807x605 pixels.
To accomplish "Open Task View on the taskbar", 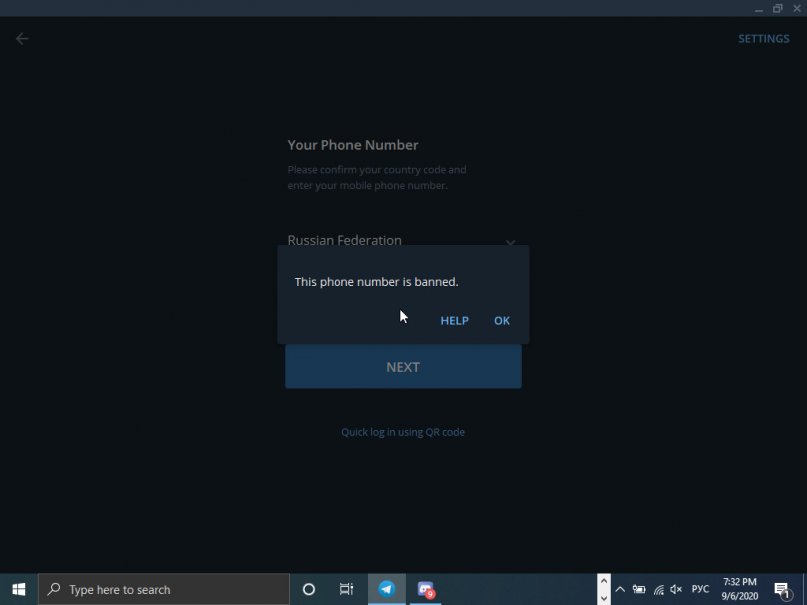I will 346,589.
